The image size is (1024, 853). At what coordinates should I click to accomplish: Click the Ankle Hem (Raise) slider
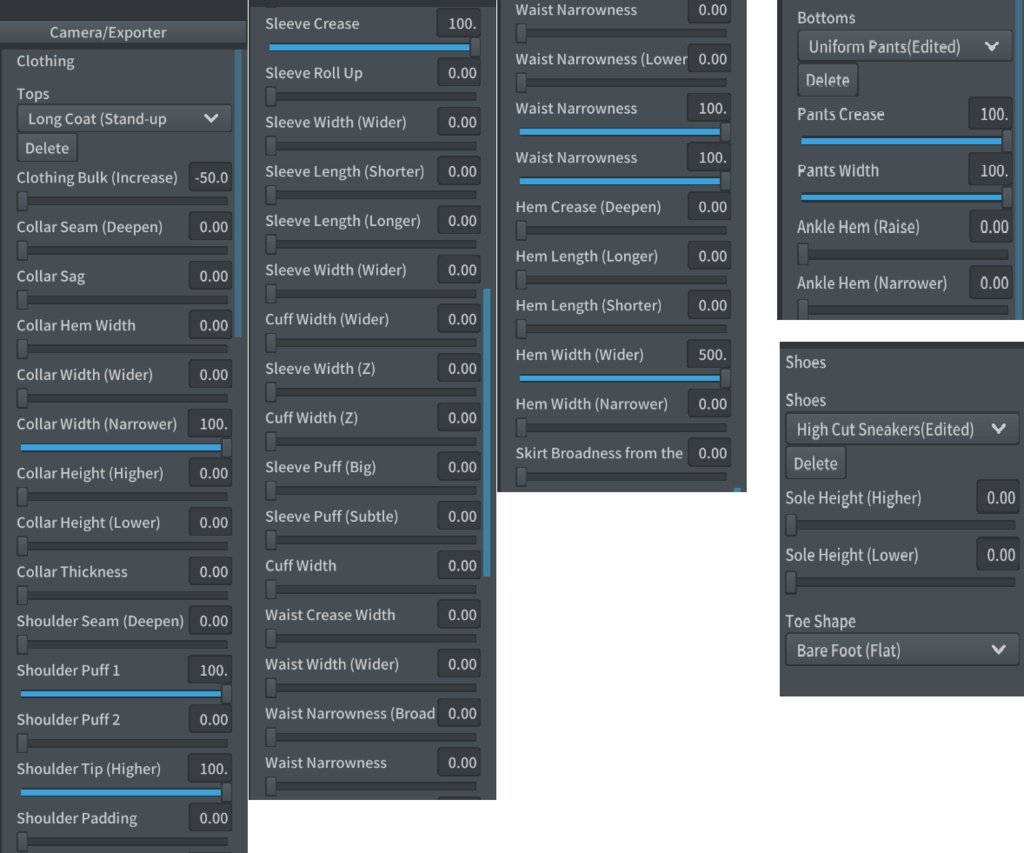click(x=904, y=253)
